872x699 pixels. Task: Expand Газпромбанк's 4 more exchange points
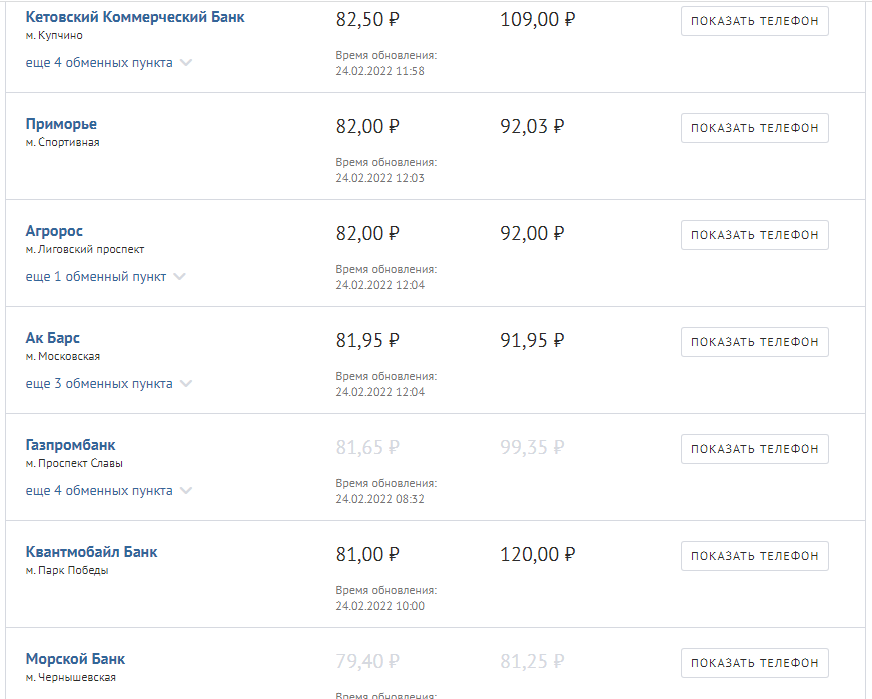(x=98, y=491)
